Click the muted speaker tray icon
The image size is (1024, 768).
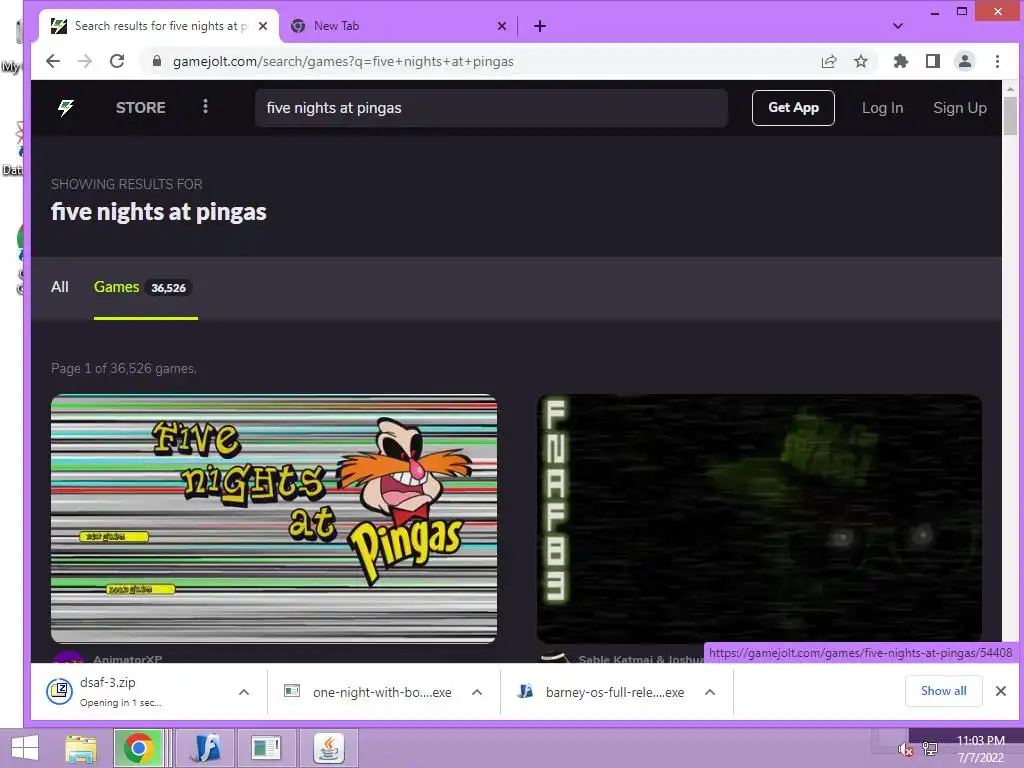coord(905,750)
